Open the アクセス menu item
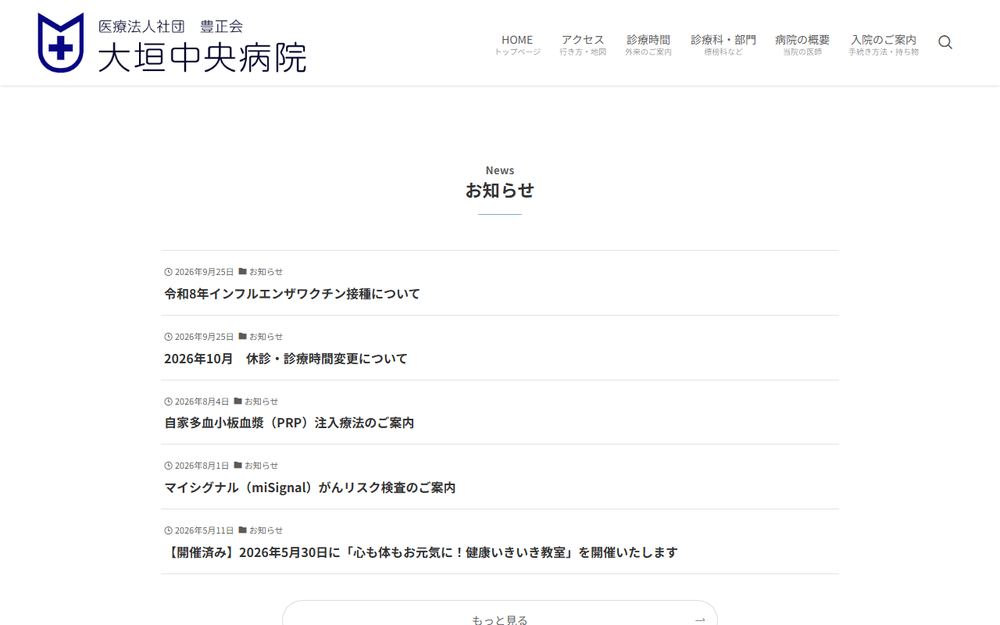The width and height of the screenshot is (1000, 625). coord(582,44)
